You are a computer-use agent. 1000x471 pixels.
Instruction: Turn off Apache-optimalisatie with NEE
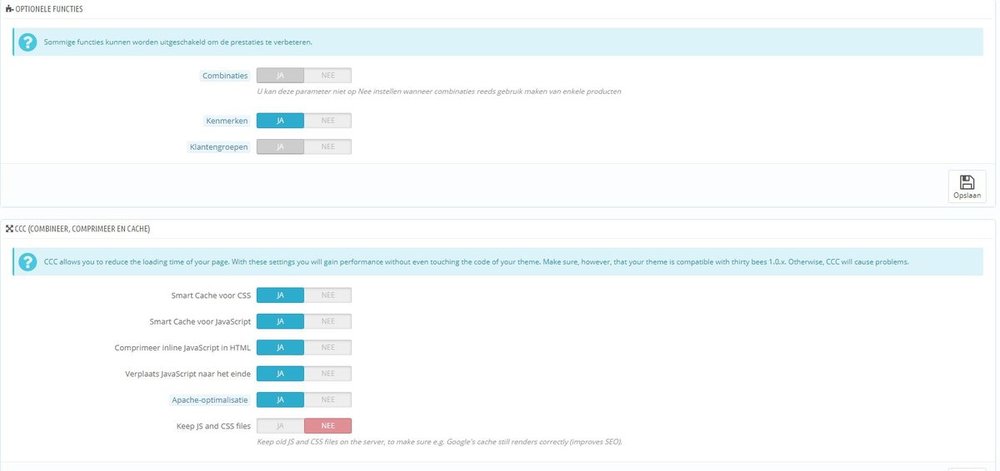coord(328,399)
